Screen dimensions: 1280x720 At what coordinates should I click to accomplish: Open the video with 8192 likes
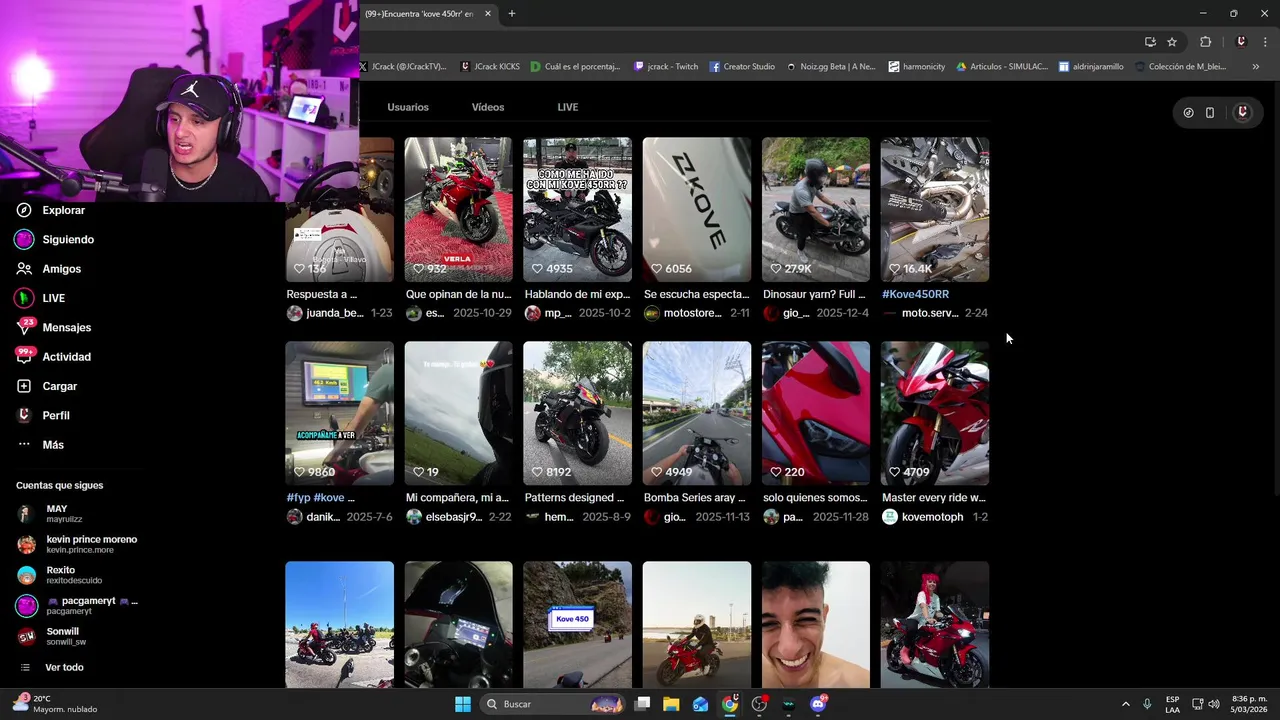(x=577, y=413)
